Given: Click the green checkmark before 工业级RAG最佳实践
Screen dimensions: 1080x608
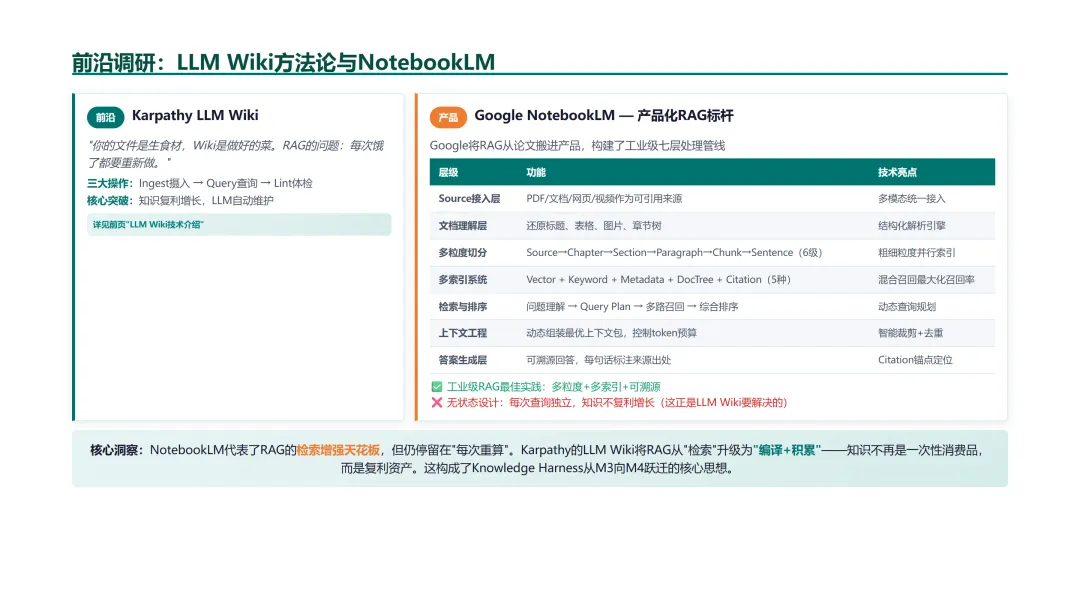Looking at the screenshot, I should coord(437,387).
